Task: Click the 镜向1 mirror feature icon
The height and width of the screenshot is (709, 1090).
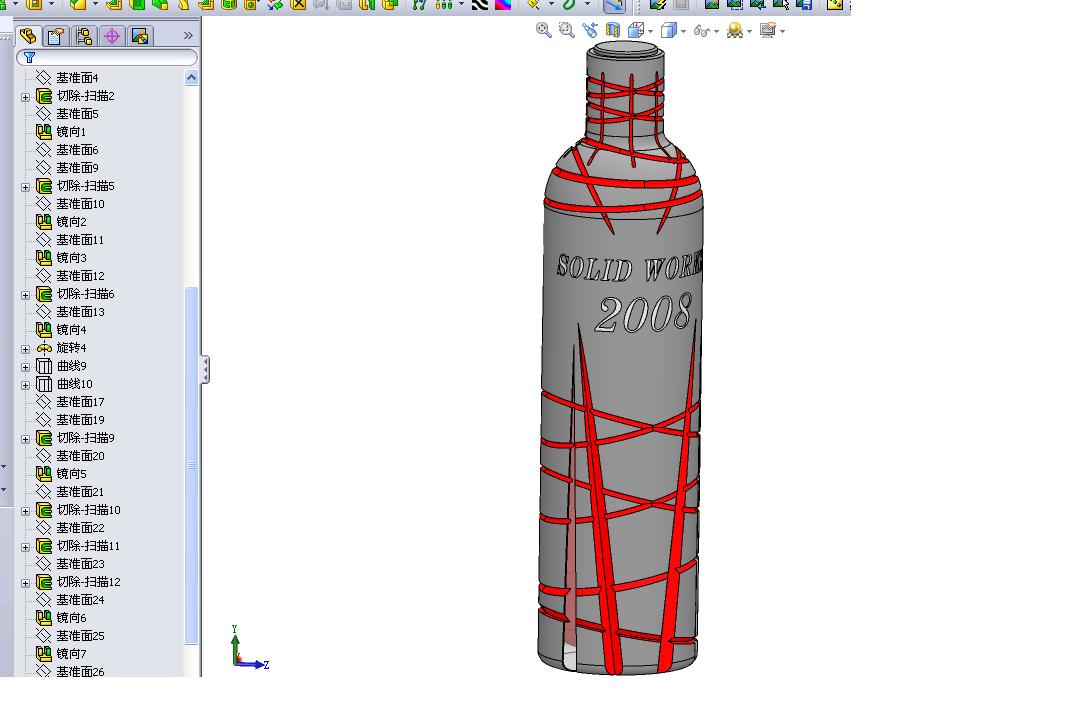Action: coord(44,131)
